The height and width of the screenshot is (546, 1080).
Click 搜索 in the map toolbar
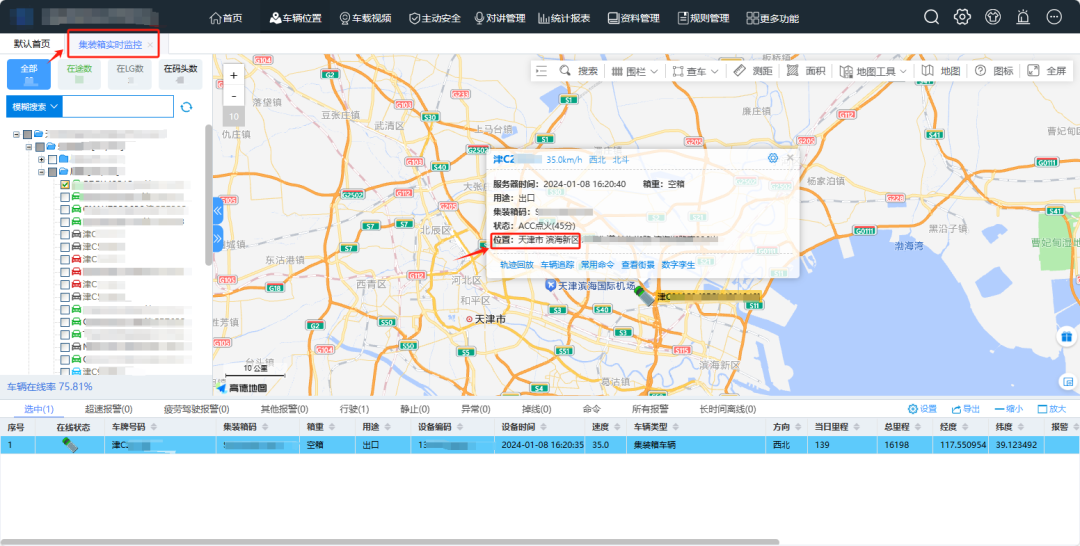tap(579, 71)
